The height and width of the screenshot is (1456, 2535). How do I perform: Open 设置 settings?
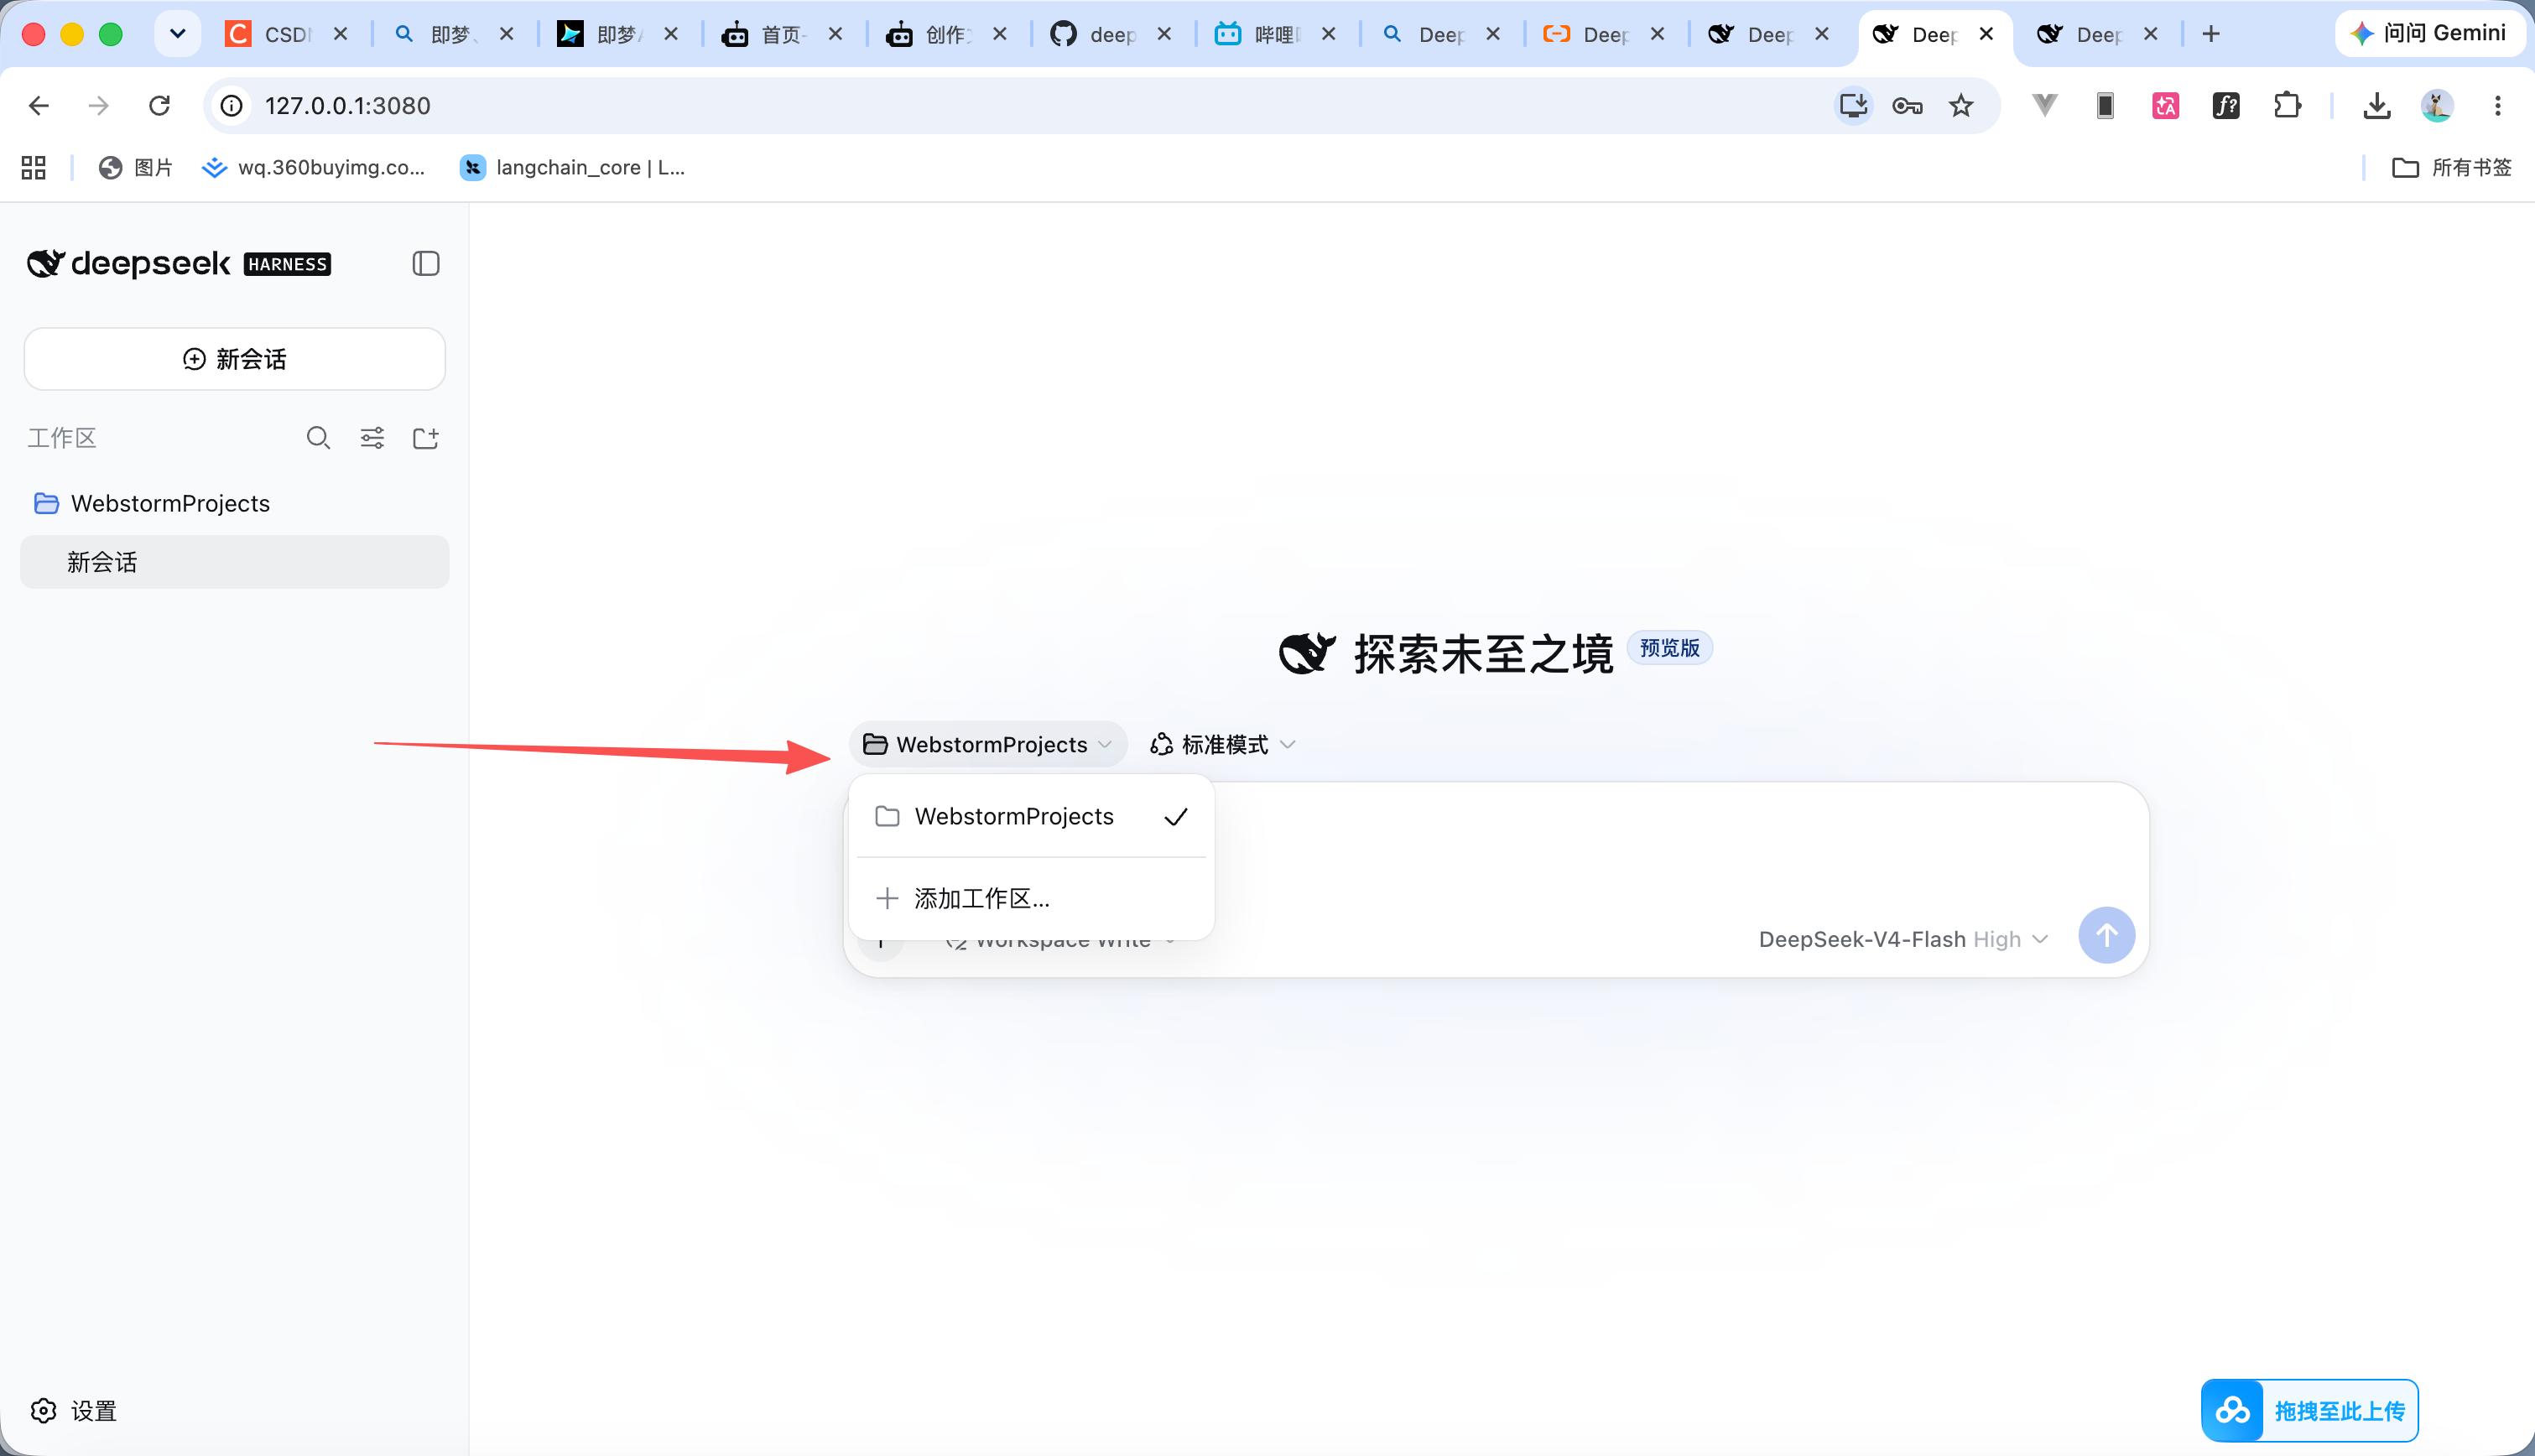coord(74,1411)
